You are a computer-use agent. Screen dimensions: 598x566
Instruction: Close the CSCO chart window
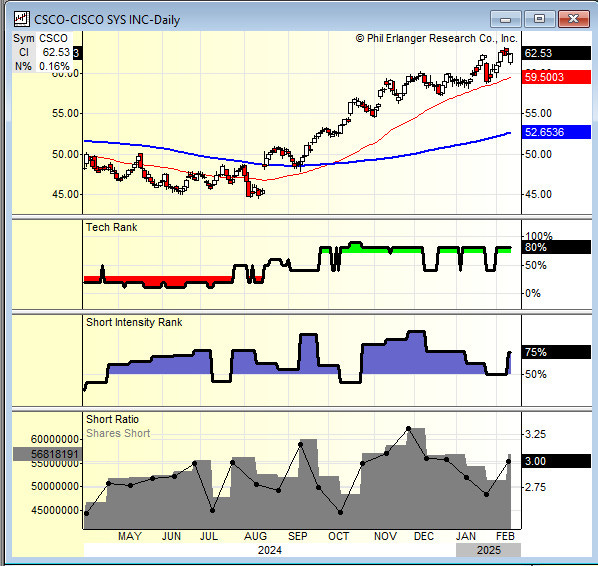574,19
